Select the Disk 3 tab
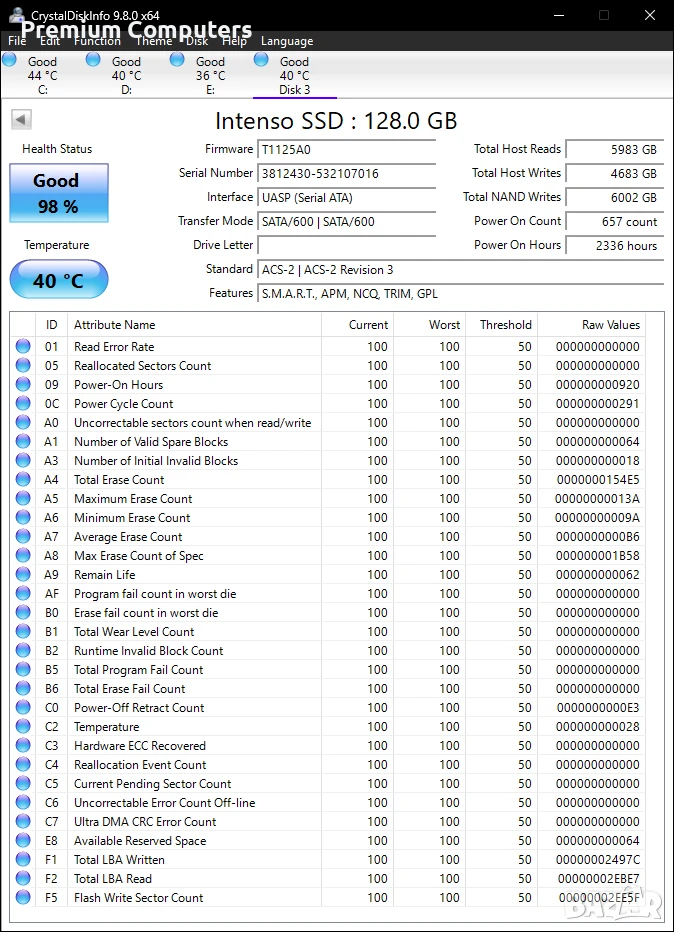The image size is (674, 932). click(x=295, y=75)
